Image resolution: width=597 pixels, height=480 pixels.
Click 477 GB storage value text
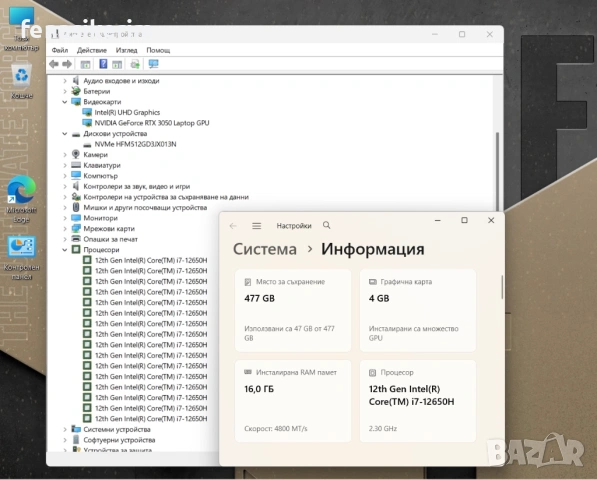pyautogui.click(x=259, y=298)
